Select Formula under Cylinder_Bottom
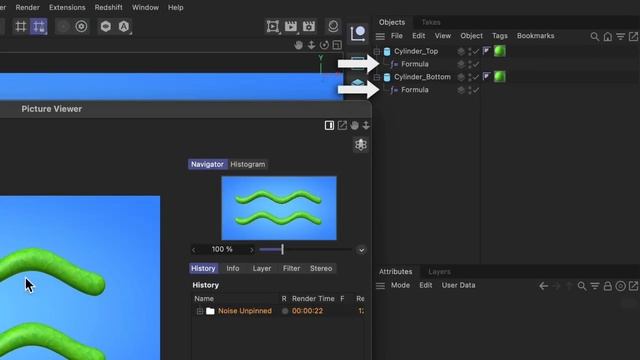The width and height of the screenshot is (640, 360). [415, 90]
